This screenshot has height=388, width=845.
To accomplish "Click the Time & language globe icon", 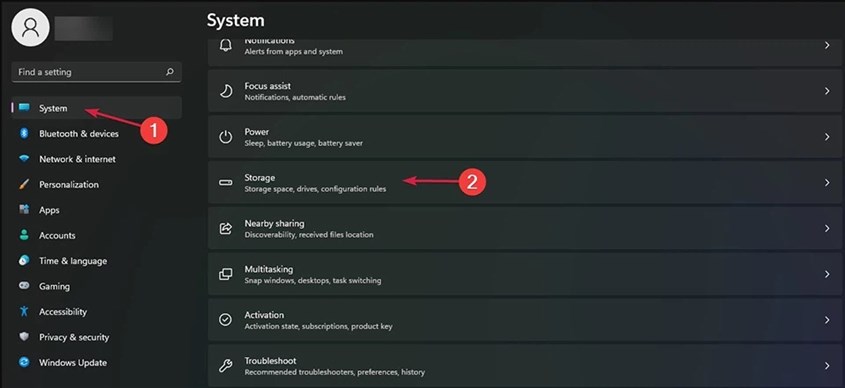I will [24, 260].
